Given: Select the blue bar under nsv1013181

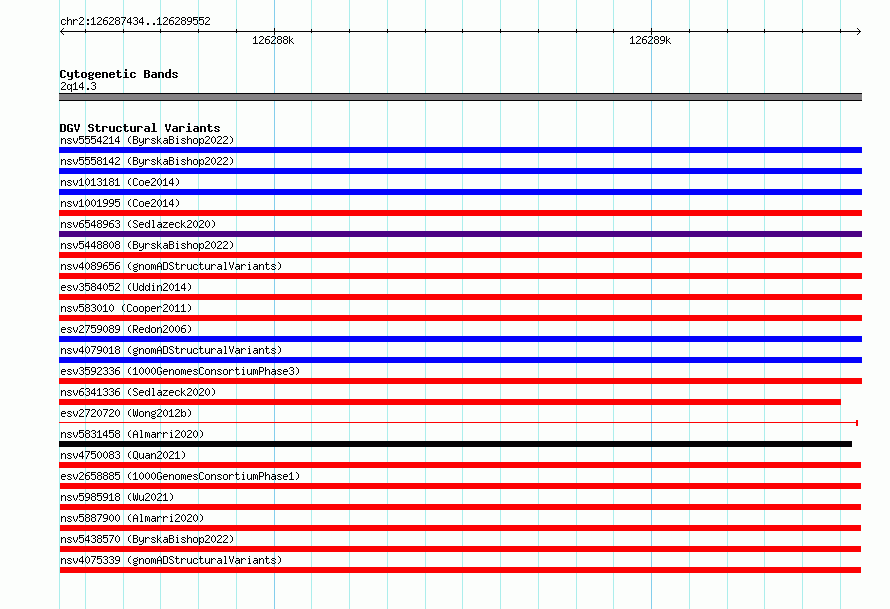Looking at the screenshot, I should click(x=460, y=192).
